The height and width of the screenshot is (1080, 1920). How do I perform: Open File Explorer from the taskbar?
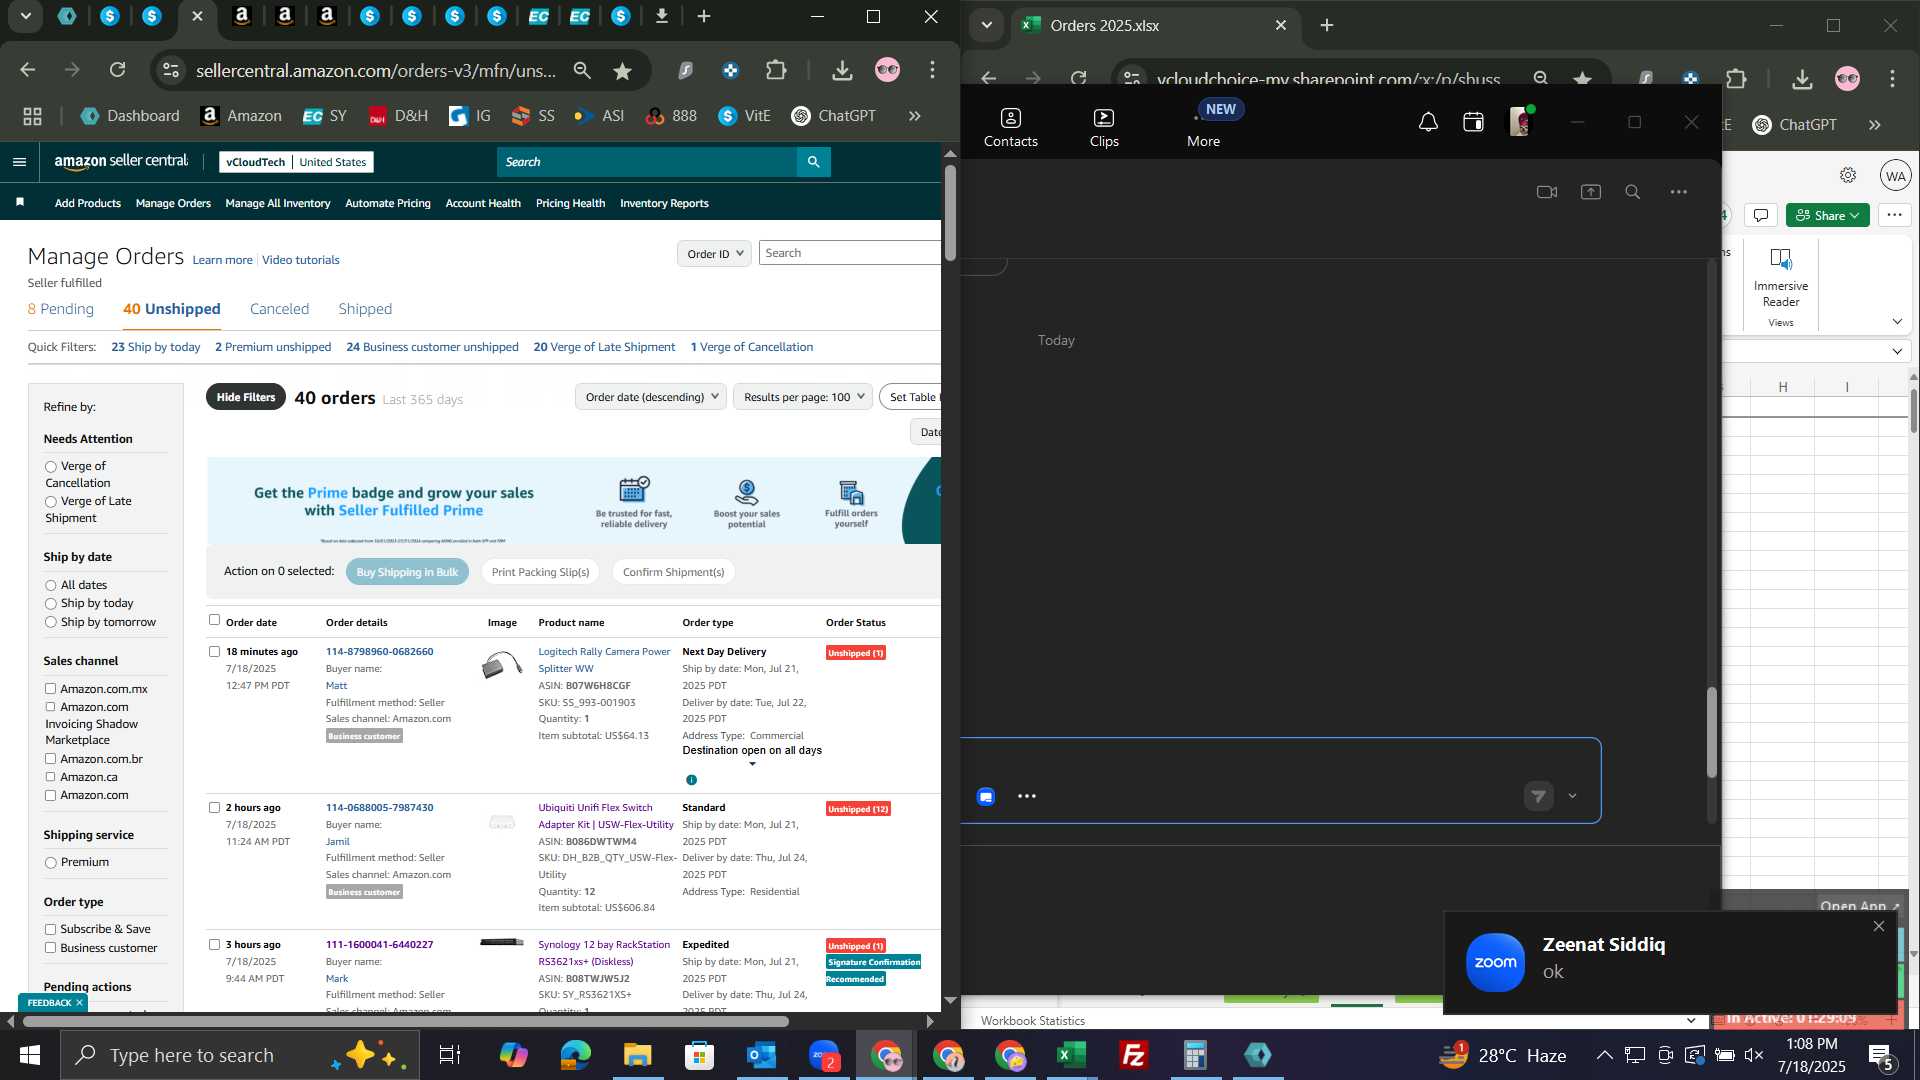[x=637, y=1055]
